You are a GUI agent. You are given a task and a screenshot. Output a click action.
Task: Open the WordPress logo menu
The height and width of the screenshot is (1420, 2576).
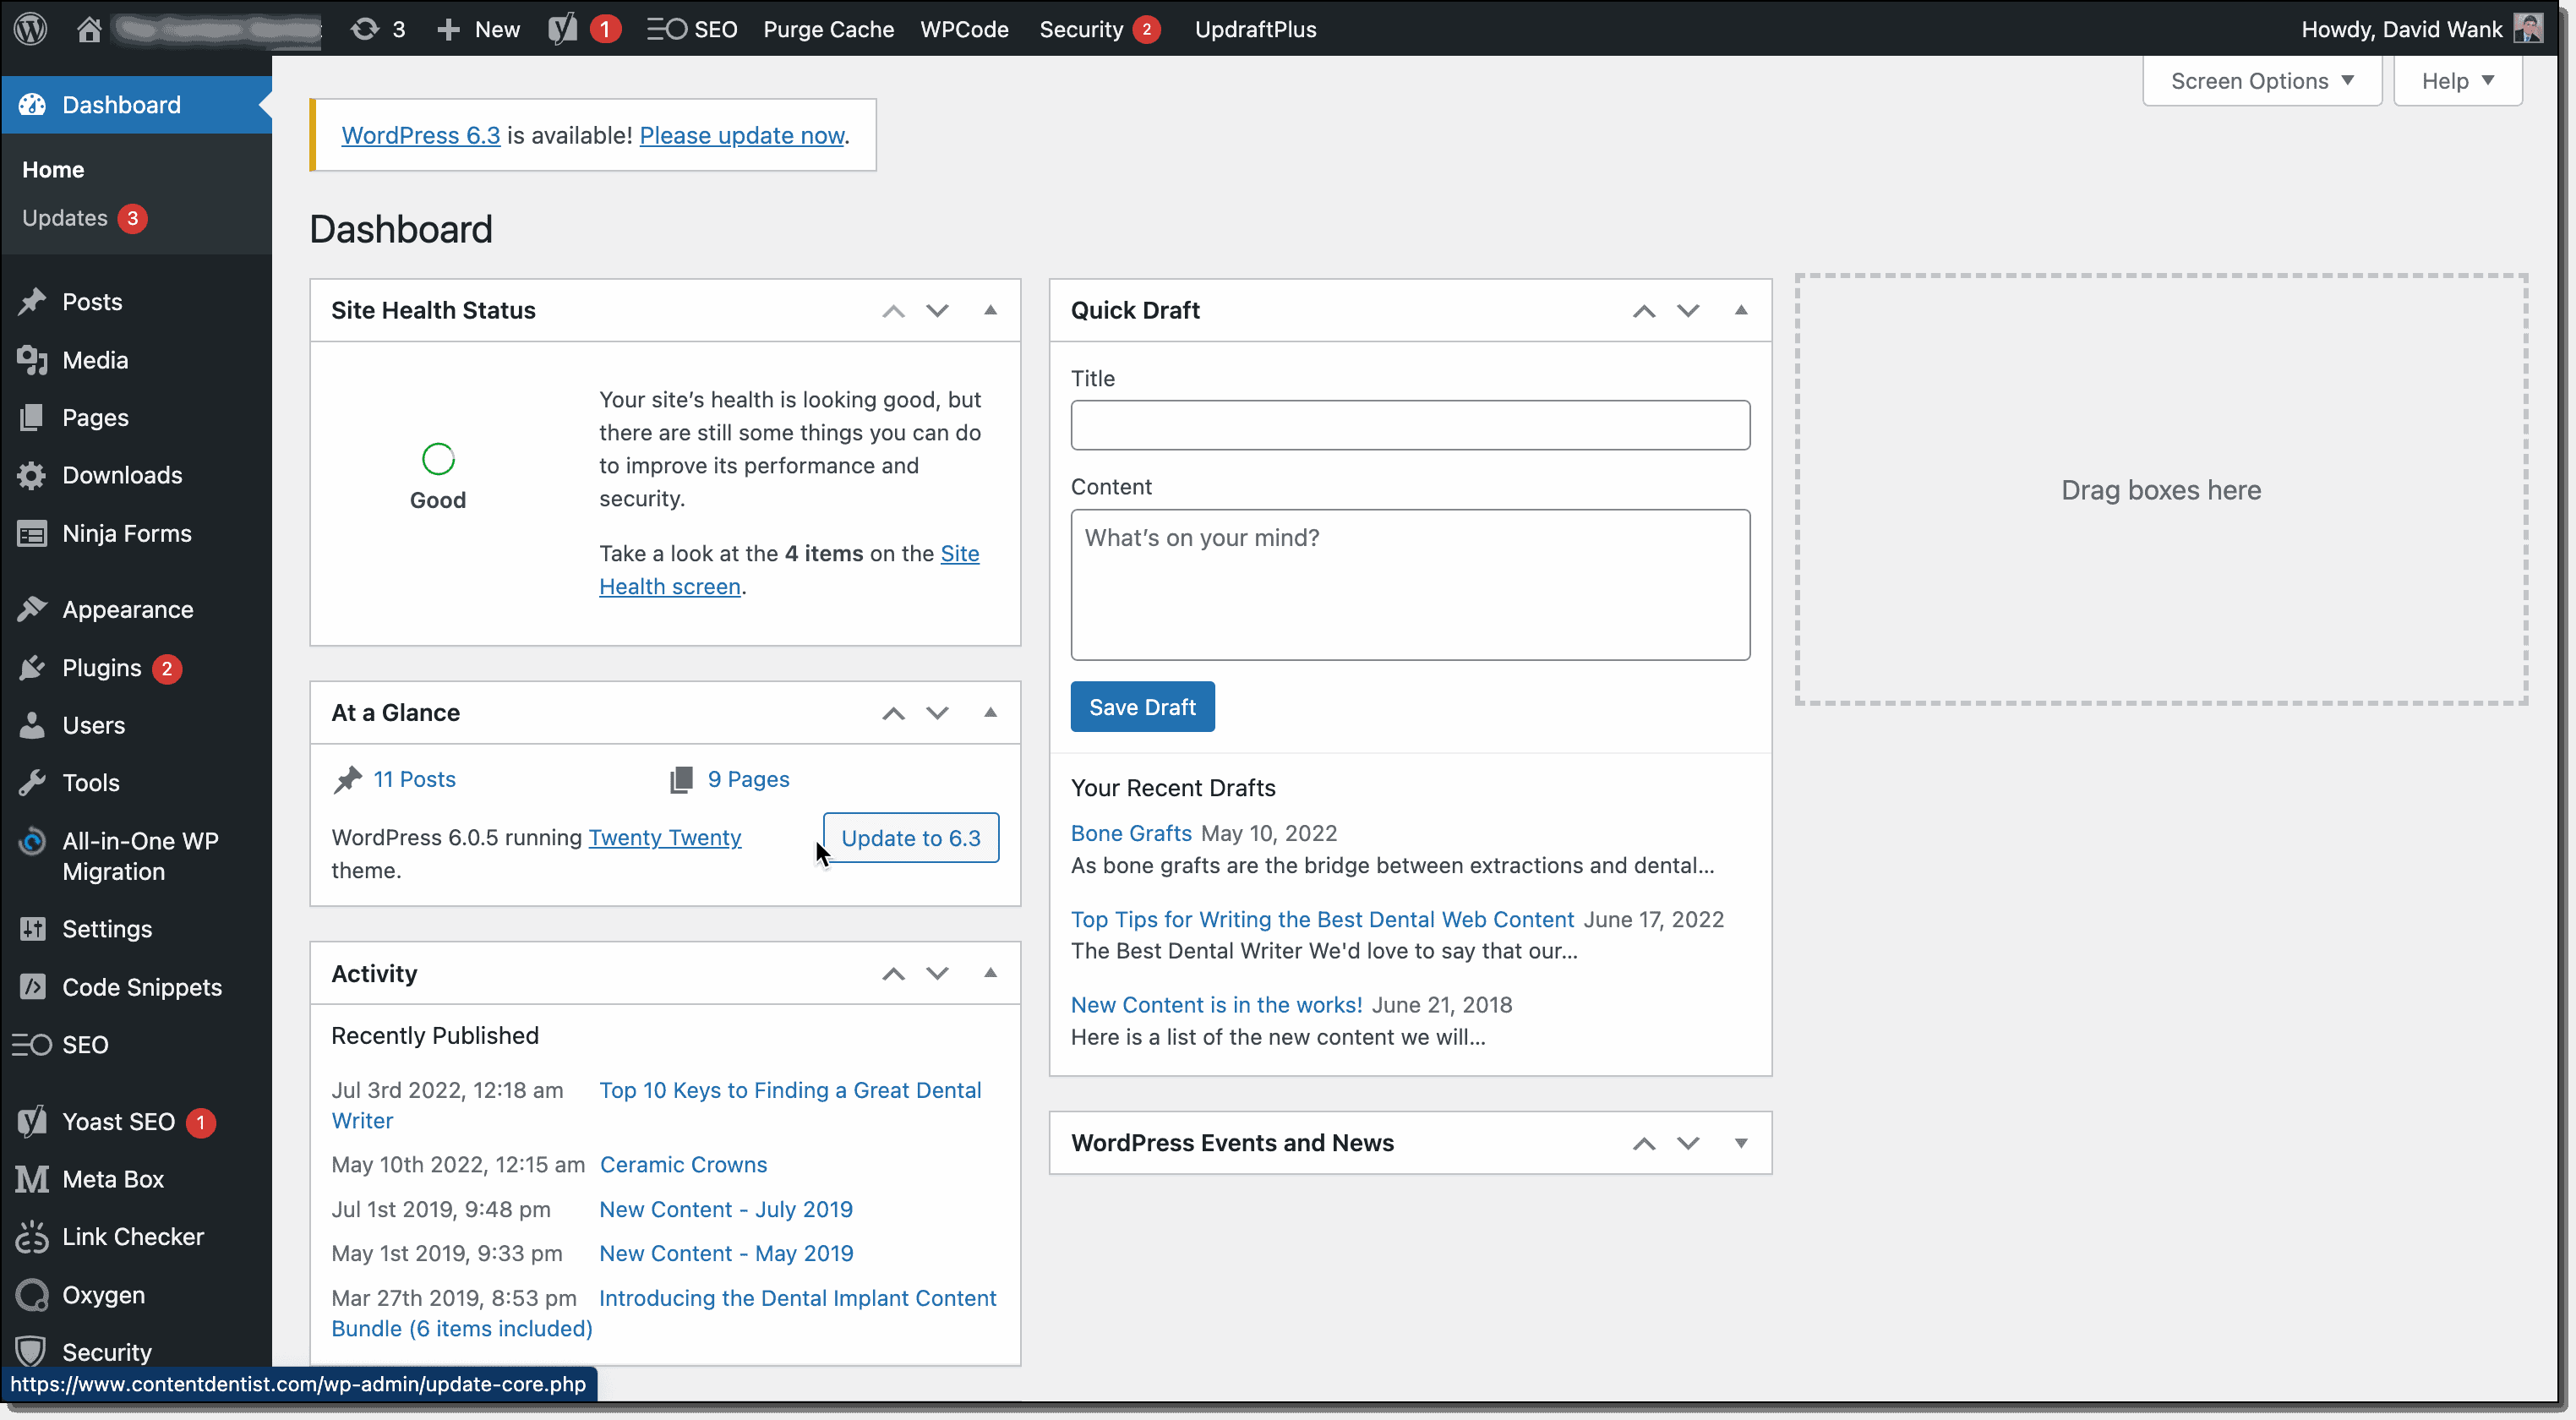pos(31,29)
